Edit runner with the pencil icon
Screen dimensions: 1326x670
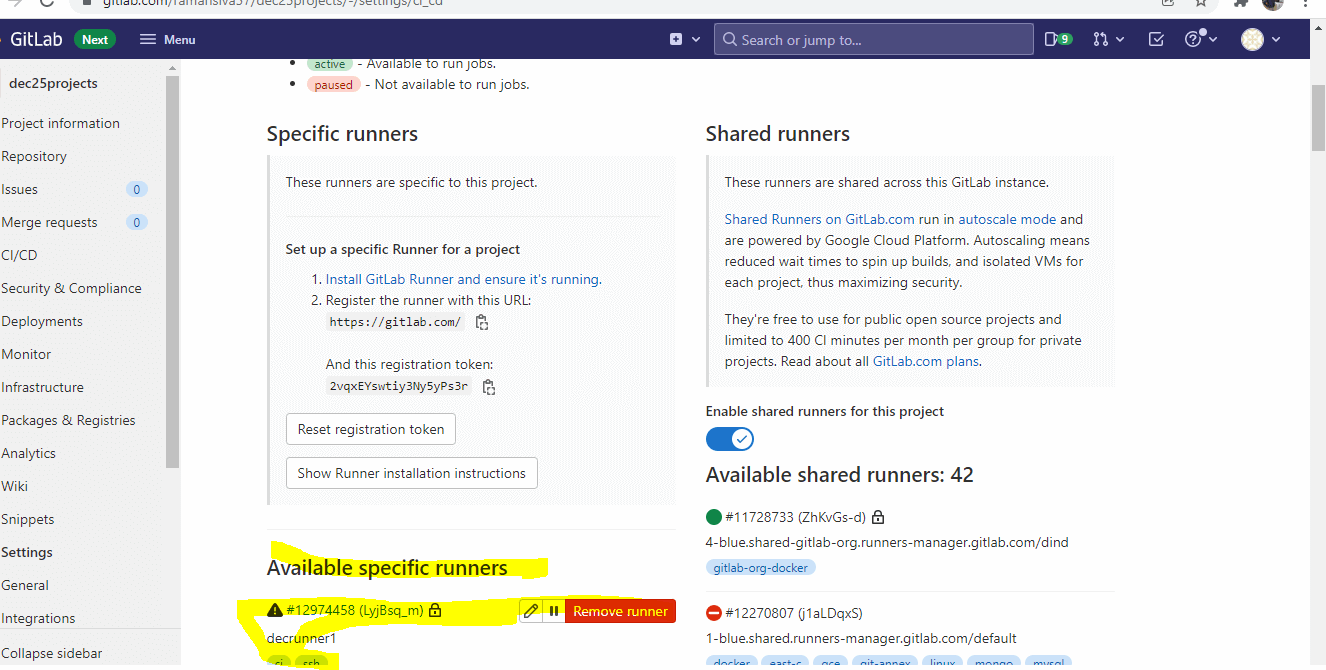click(531, 611)
